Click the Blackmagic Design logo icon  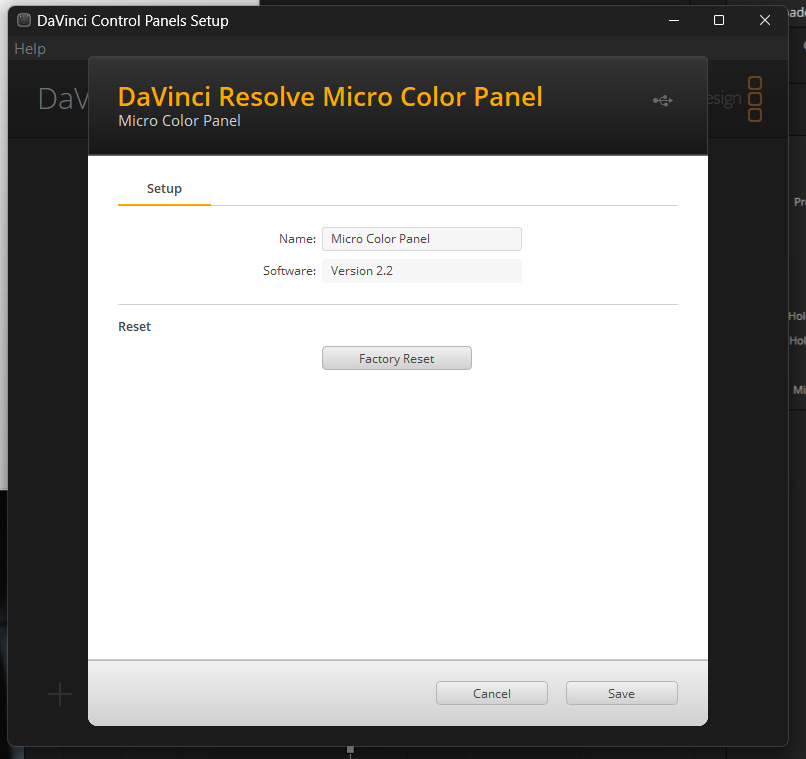(755, 99)
